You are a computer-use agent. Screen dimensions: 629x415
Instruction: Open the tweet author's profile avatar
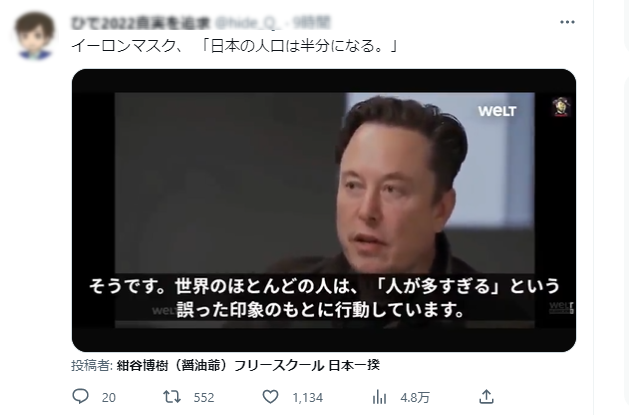(34, 35)
